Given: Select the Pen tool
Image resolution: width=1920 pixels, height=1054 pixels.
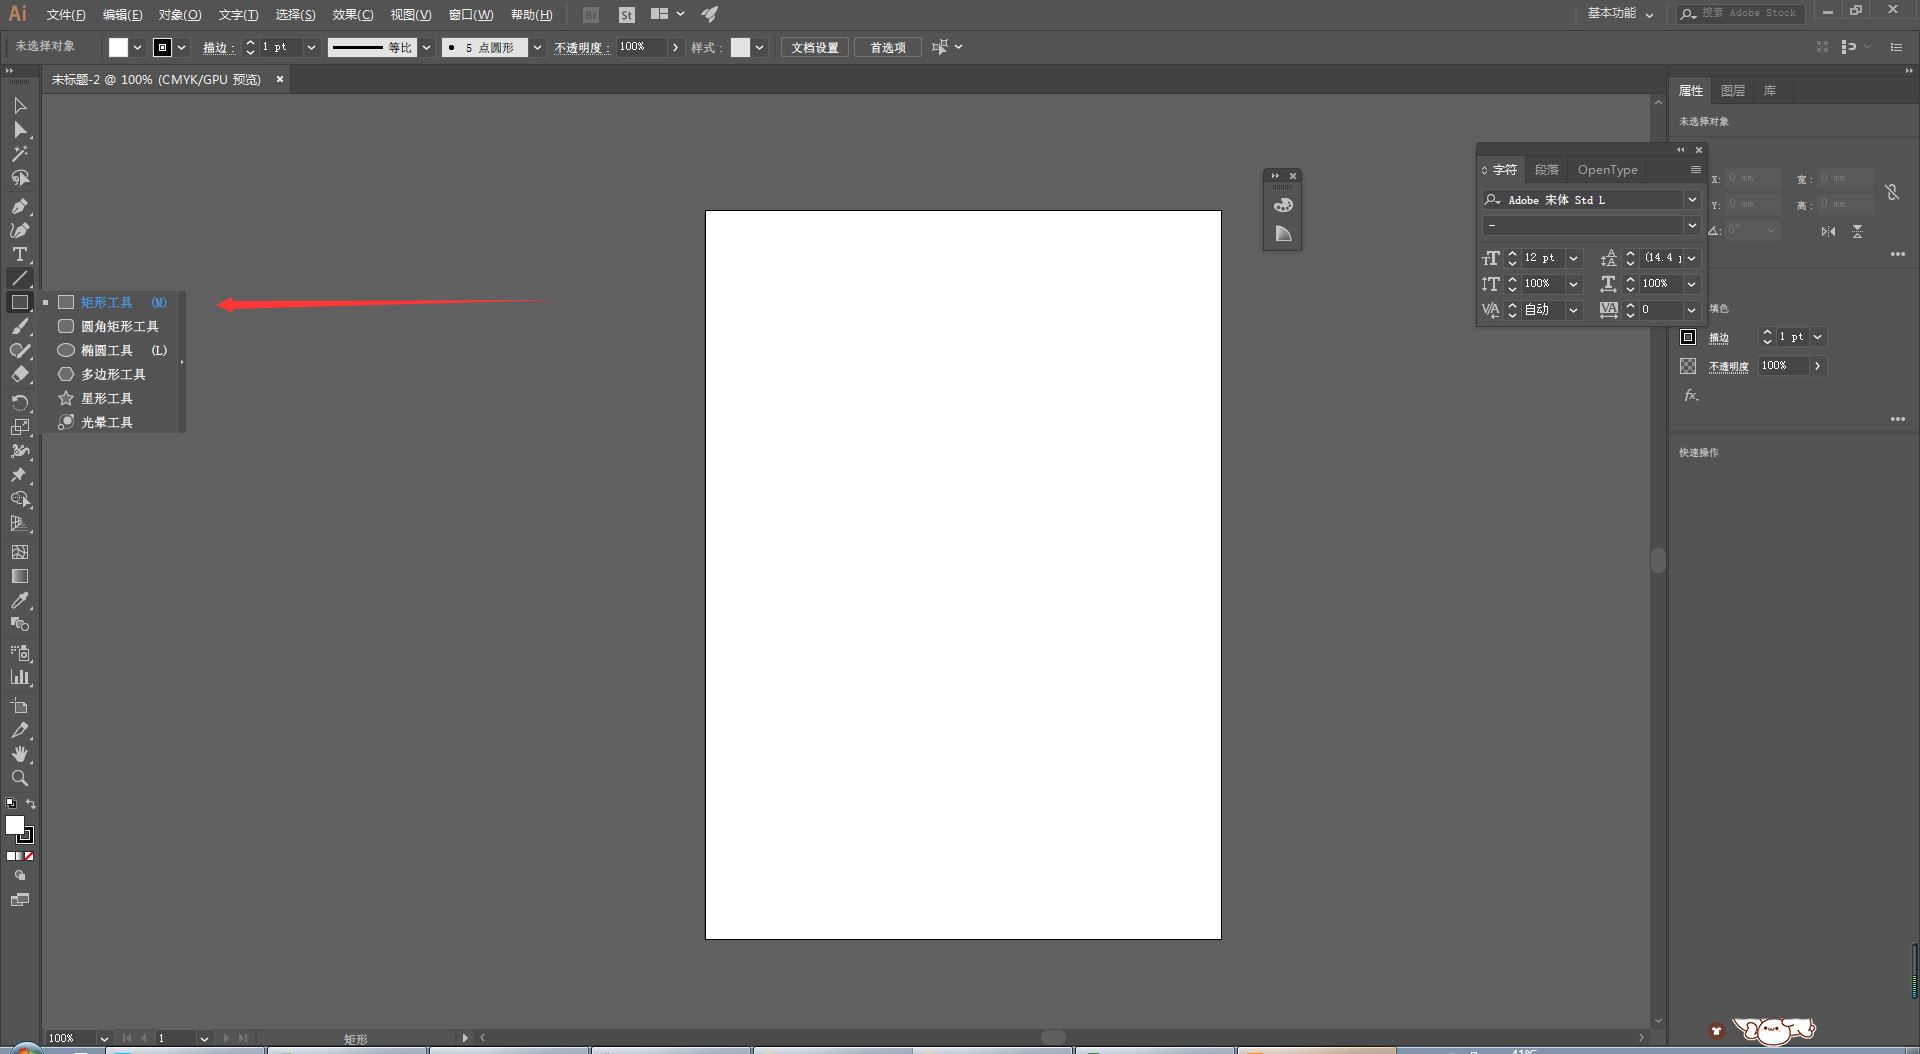Looking at the screenshot, I should tap(20, 206).
